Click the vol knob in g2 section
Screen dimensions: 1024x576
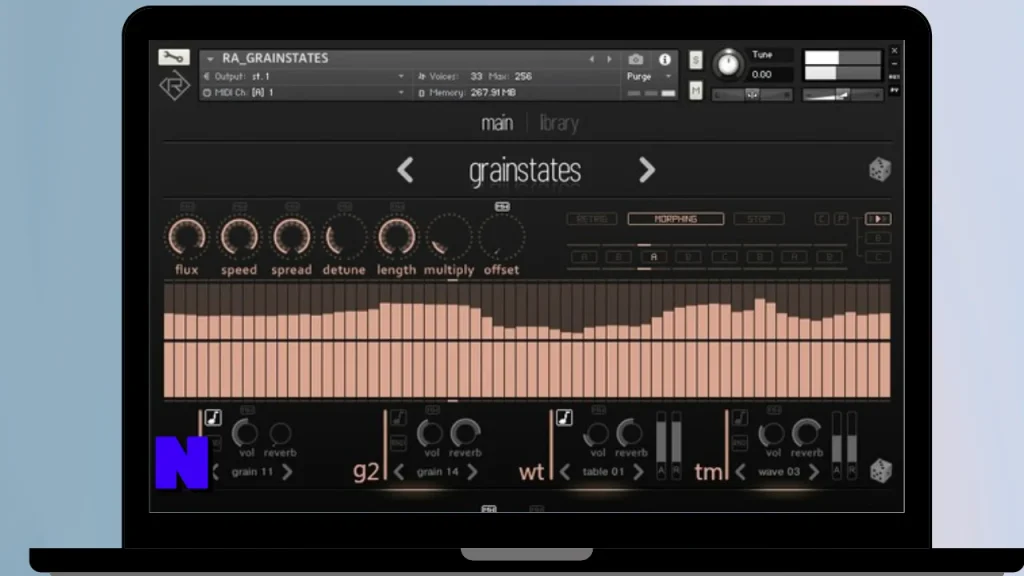tap(430, 432)
